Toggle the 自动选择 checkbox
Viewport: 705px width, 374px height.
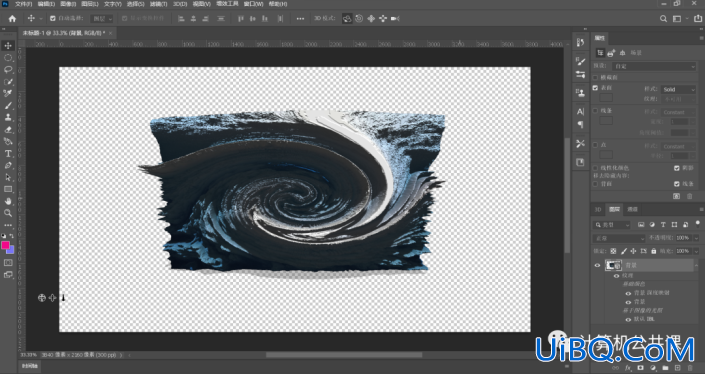click(53, 18)
